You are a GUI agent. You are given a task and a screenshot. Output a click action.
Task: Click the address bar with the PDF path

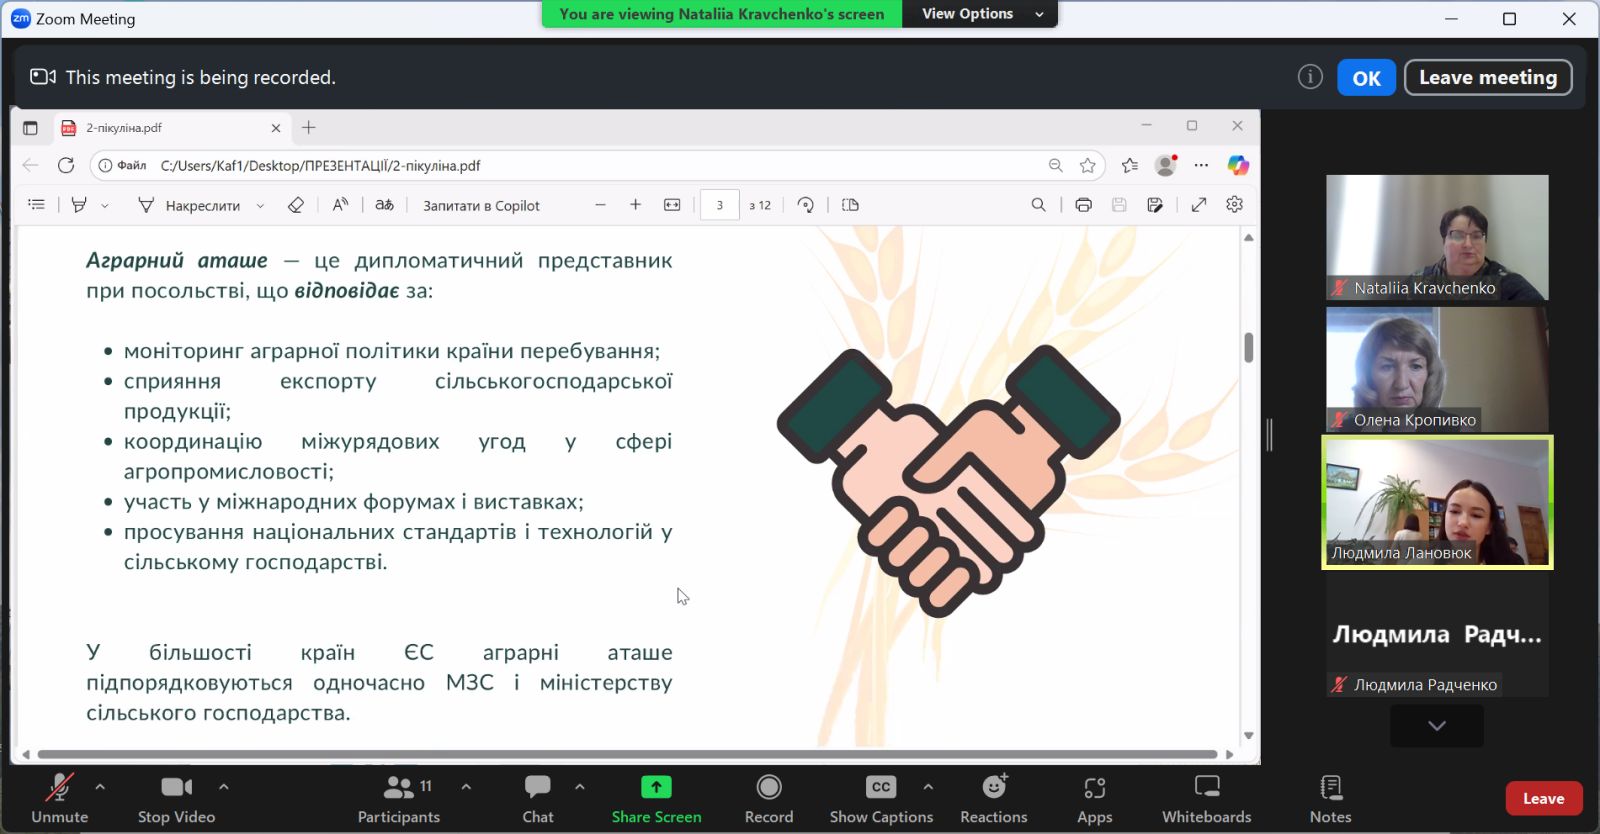[598, 166]
